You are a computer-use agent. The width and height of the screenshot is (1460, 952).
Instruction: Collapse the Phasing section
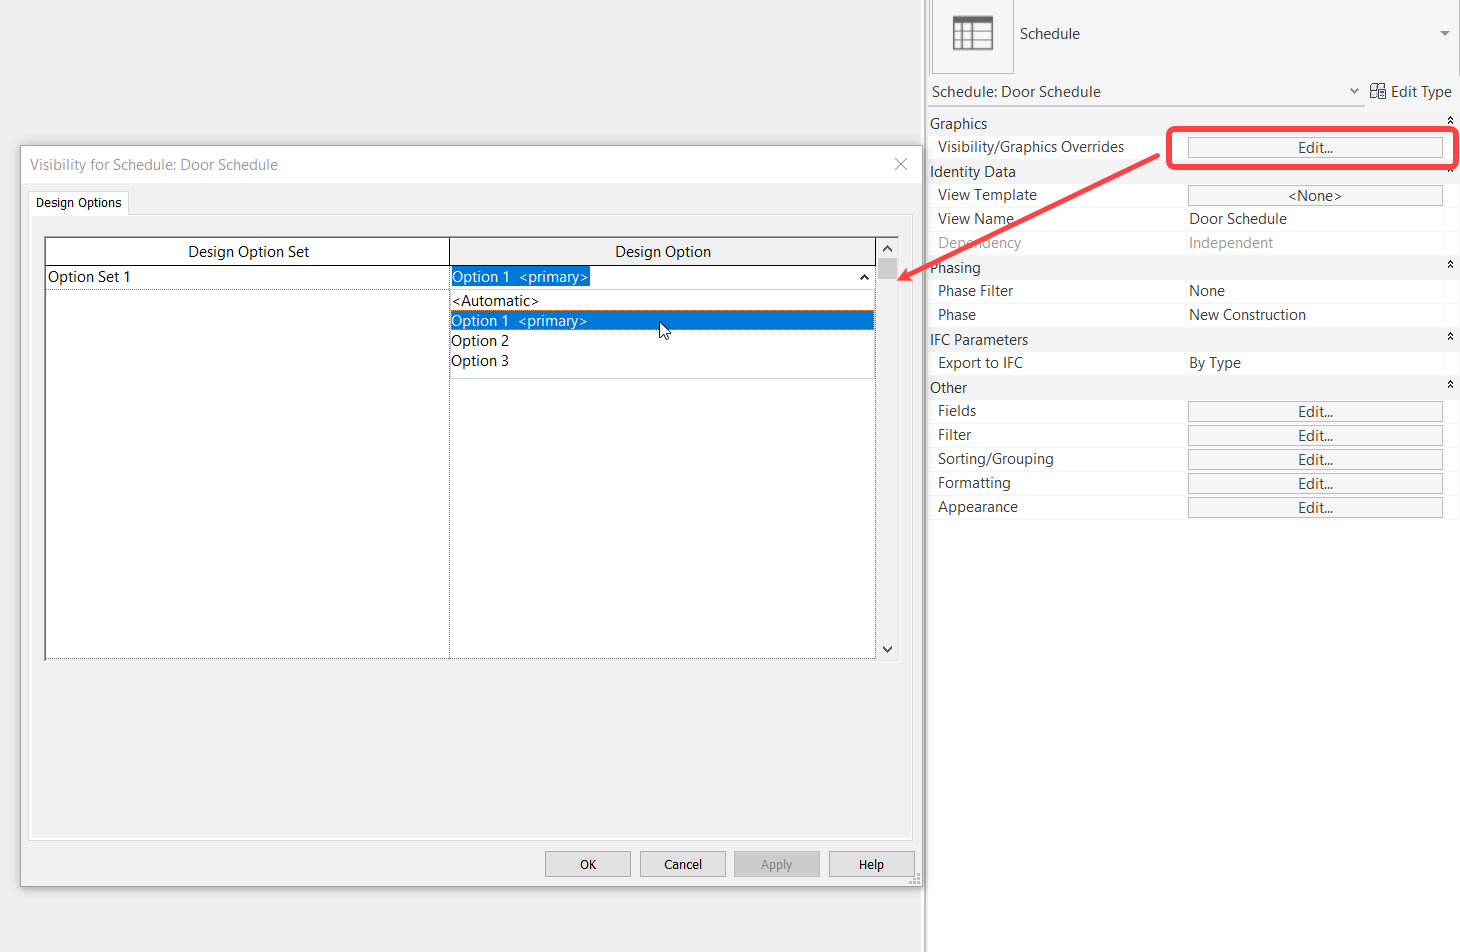click(x=1451, y=265)
